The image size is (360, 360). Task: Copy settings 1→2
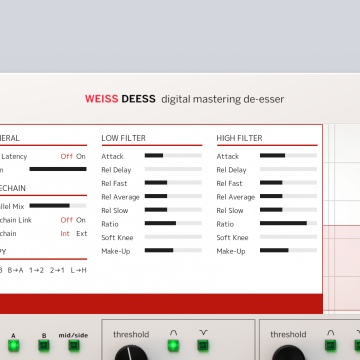point(36,270)
